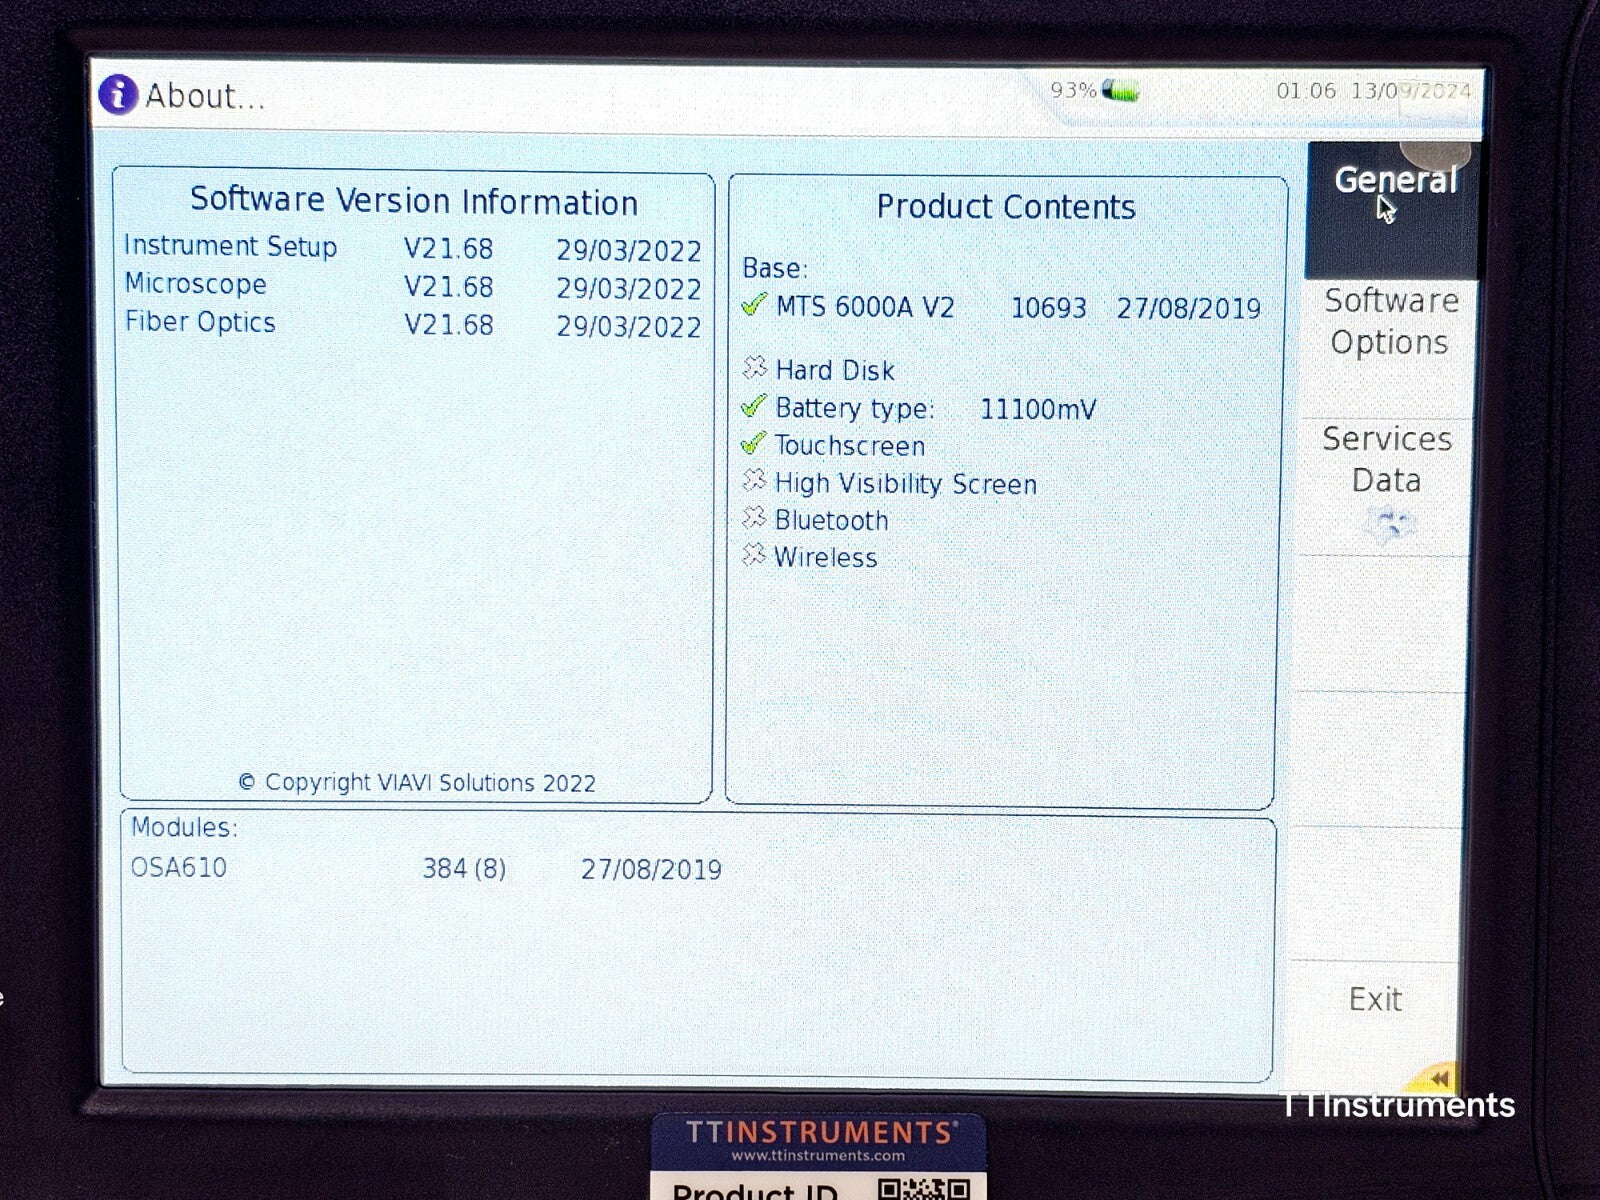This screenshot has width=1600, height=1200.
Task: Click the base serial number 10693
Action: point(1048,308)
